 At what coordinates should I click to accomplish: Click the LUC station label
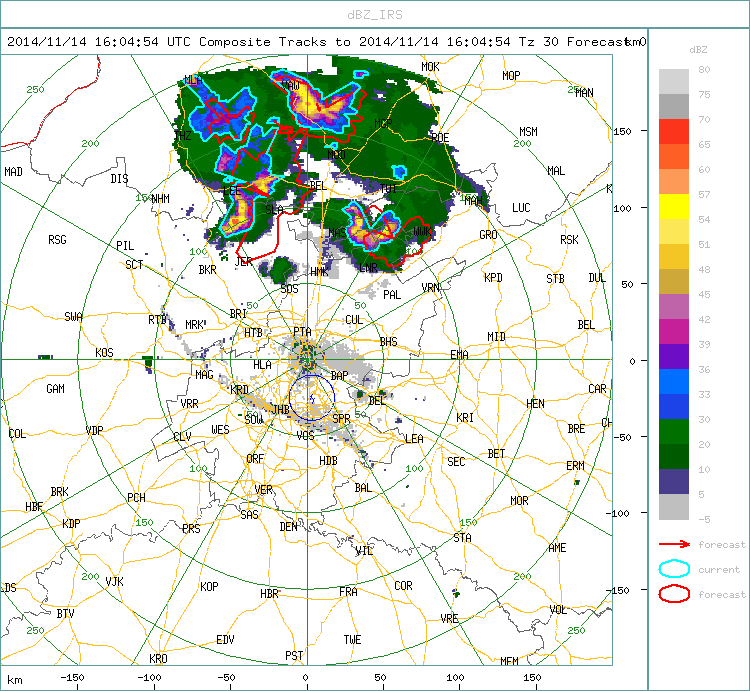coord(521,208)
